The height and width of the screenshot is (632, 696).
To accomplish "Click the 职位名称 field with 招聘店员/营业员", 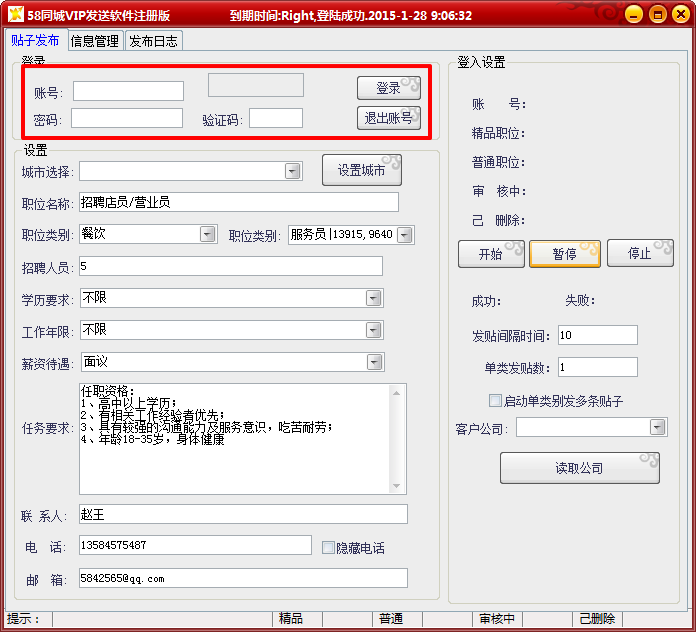I will coord(239,202).
